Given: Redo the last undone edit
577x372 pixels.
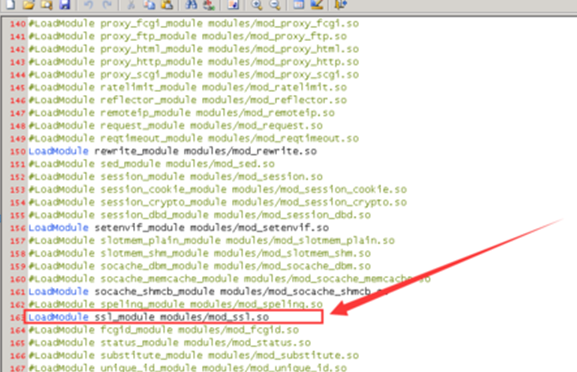Looking at the screenshot, I should 107,4.
